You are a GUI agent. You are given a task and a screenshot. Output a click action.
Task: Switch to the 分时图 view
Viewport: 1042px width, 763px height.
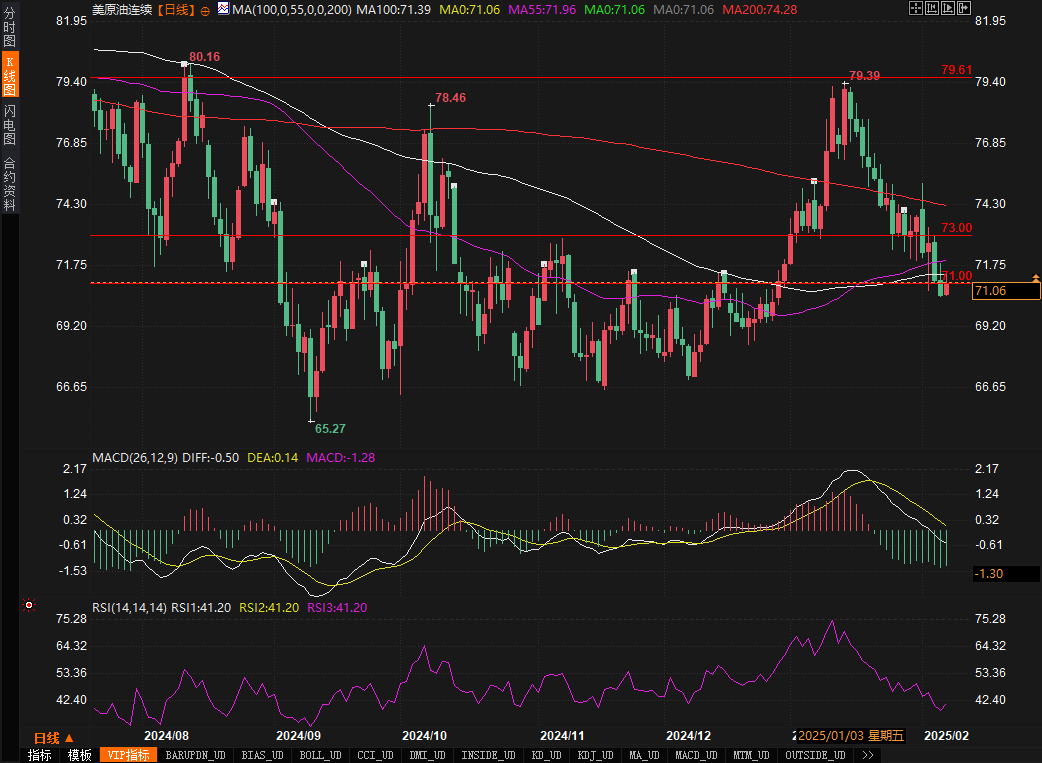[x=9, y=26]
